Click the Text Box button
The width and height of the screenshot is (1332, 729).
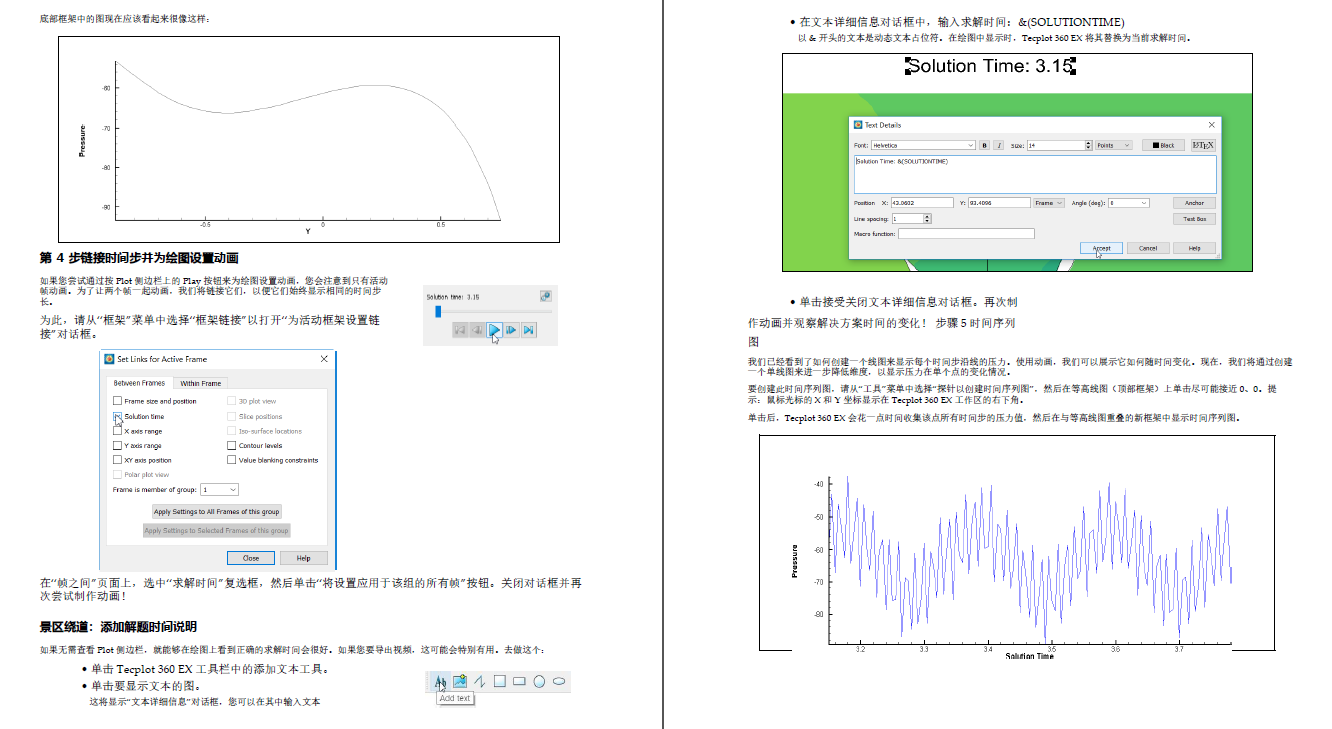click(x=1194, y=218)
